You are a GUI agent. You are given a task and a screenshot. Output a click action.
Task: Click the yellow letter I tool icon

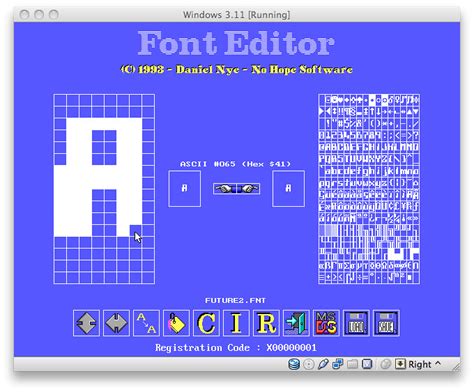pos(236,323)
